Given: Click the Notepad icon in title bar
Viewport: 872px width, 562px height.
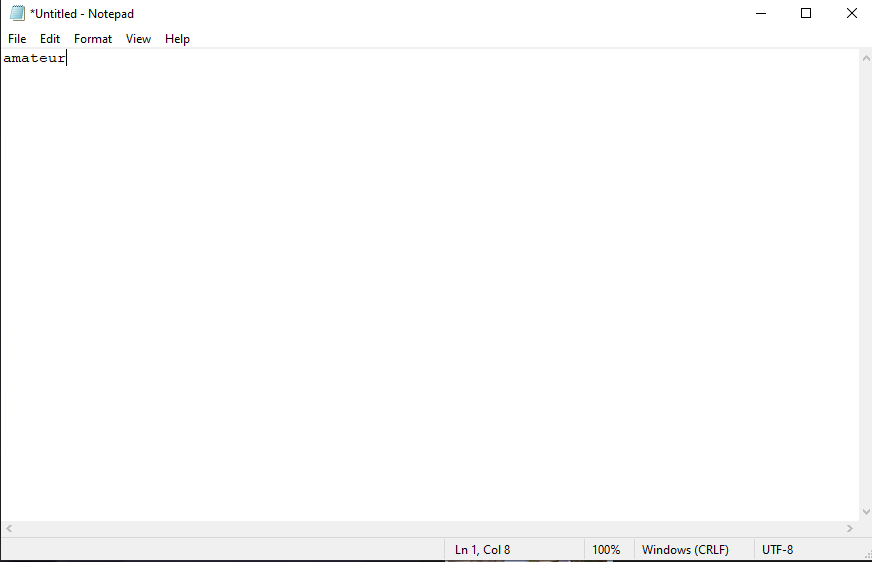Looking at the screenshot, I should (x=17, y=14).
